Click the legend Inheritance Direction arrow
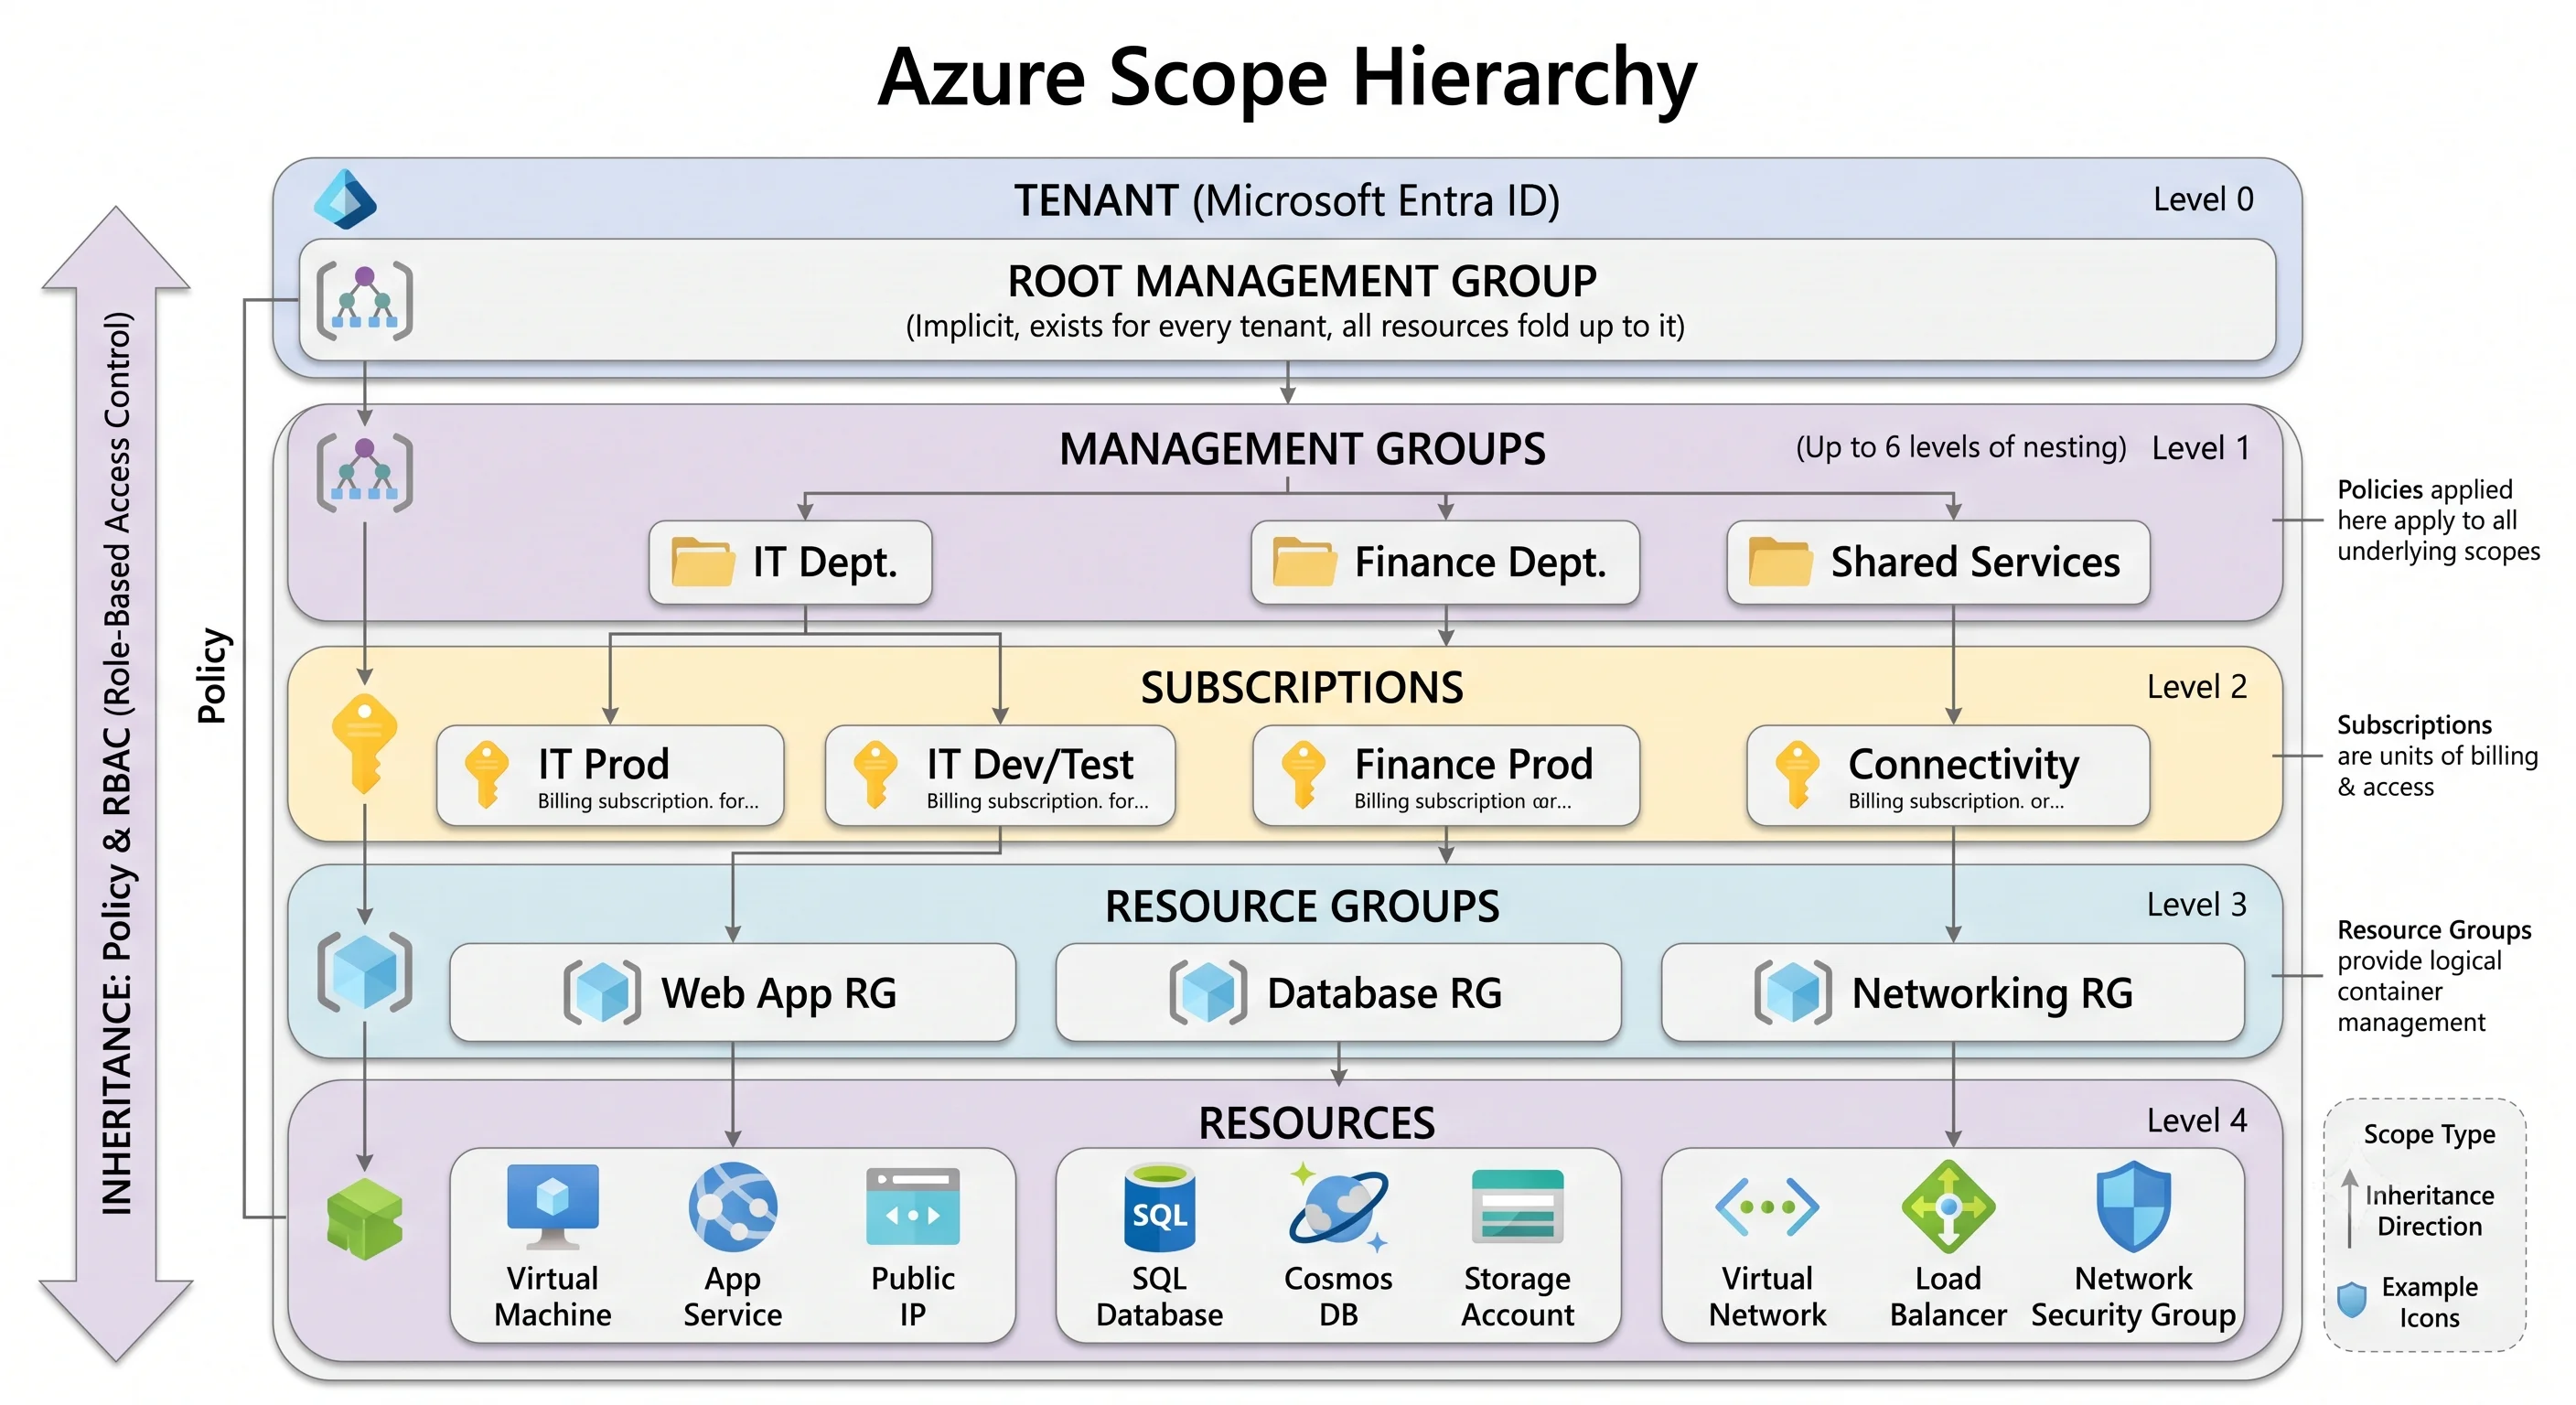Viewport: 2576px width, 1405px height. pos(2350,1209)
